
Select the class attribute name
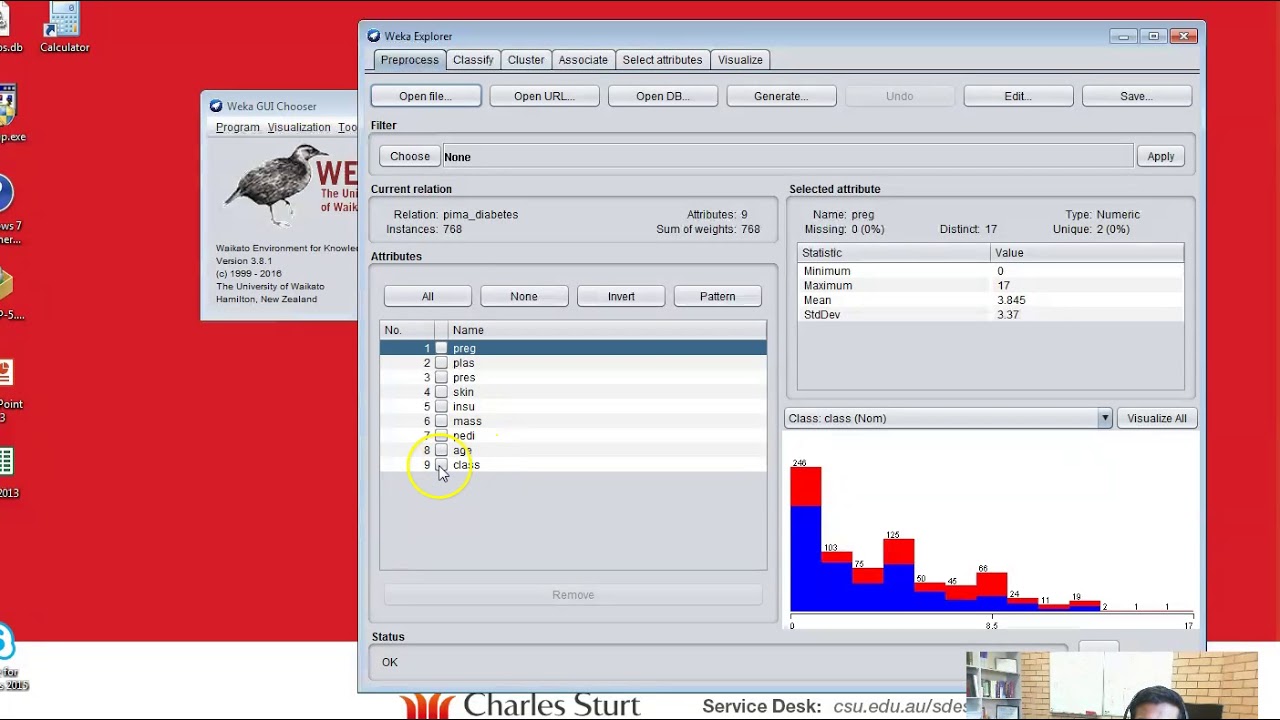tap(466, 465)
